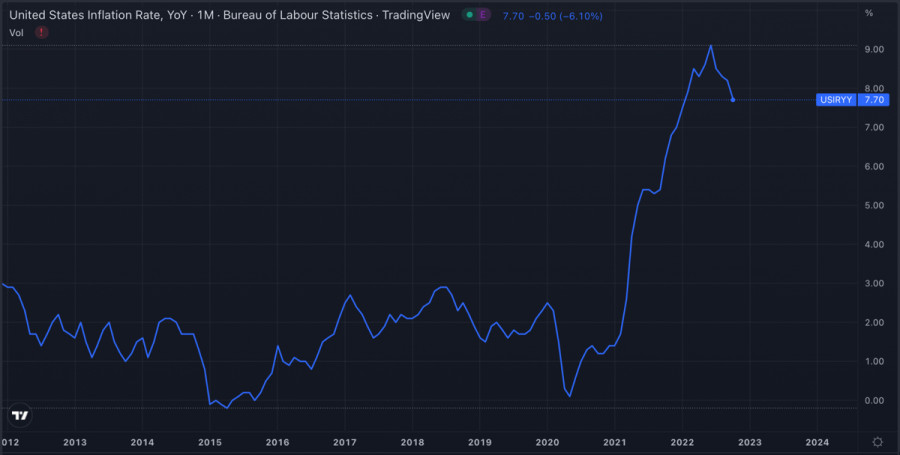The height and width of the screenshot is (455, 900).
Task: Click the 2022 inflation peak on the chart line
Action: tap(710, 46)
